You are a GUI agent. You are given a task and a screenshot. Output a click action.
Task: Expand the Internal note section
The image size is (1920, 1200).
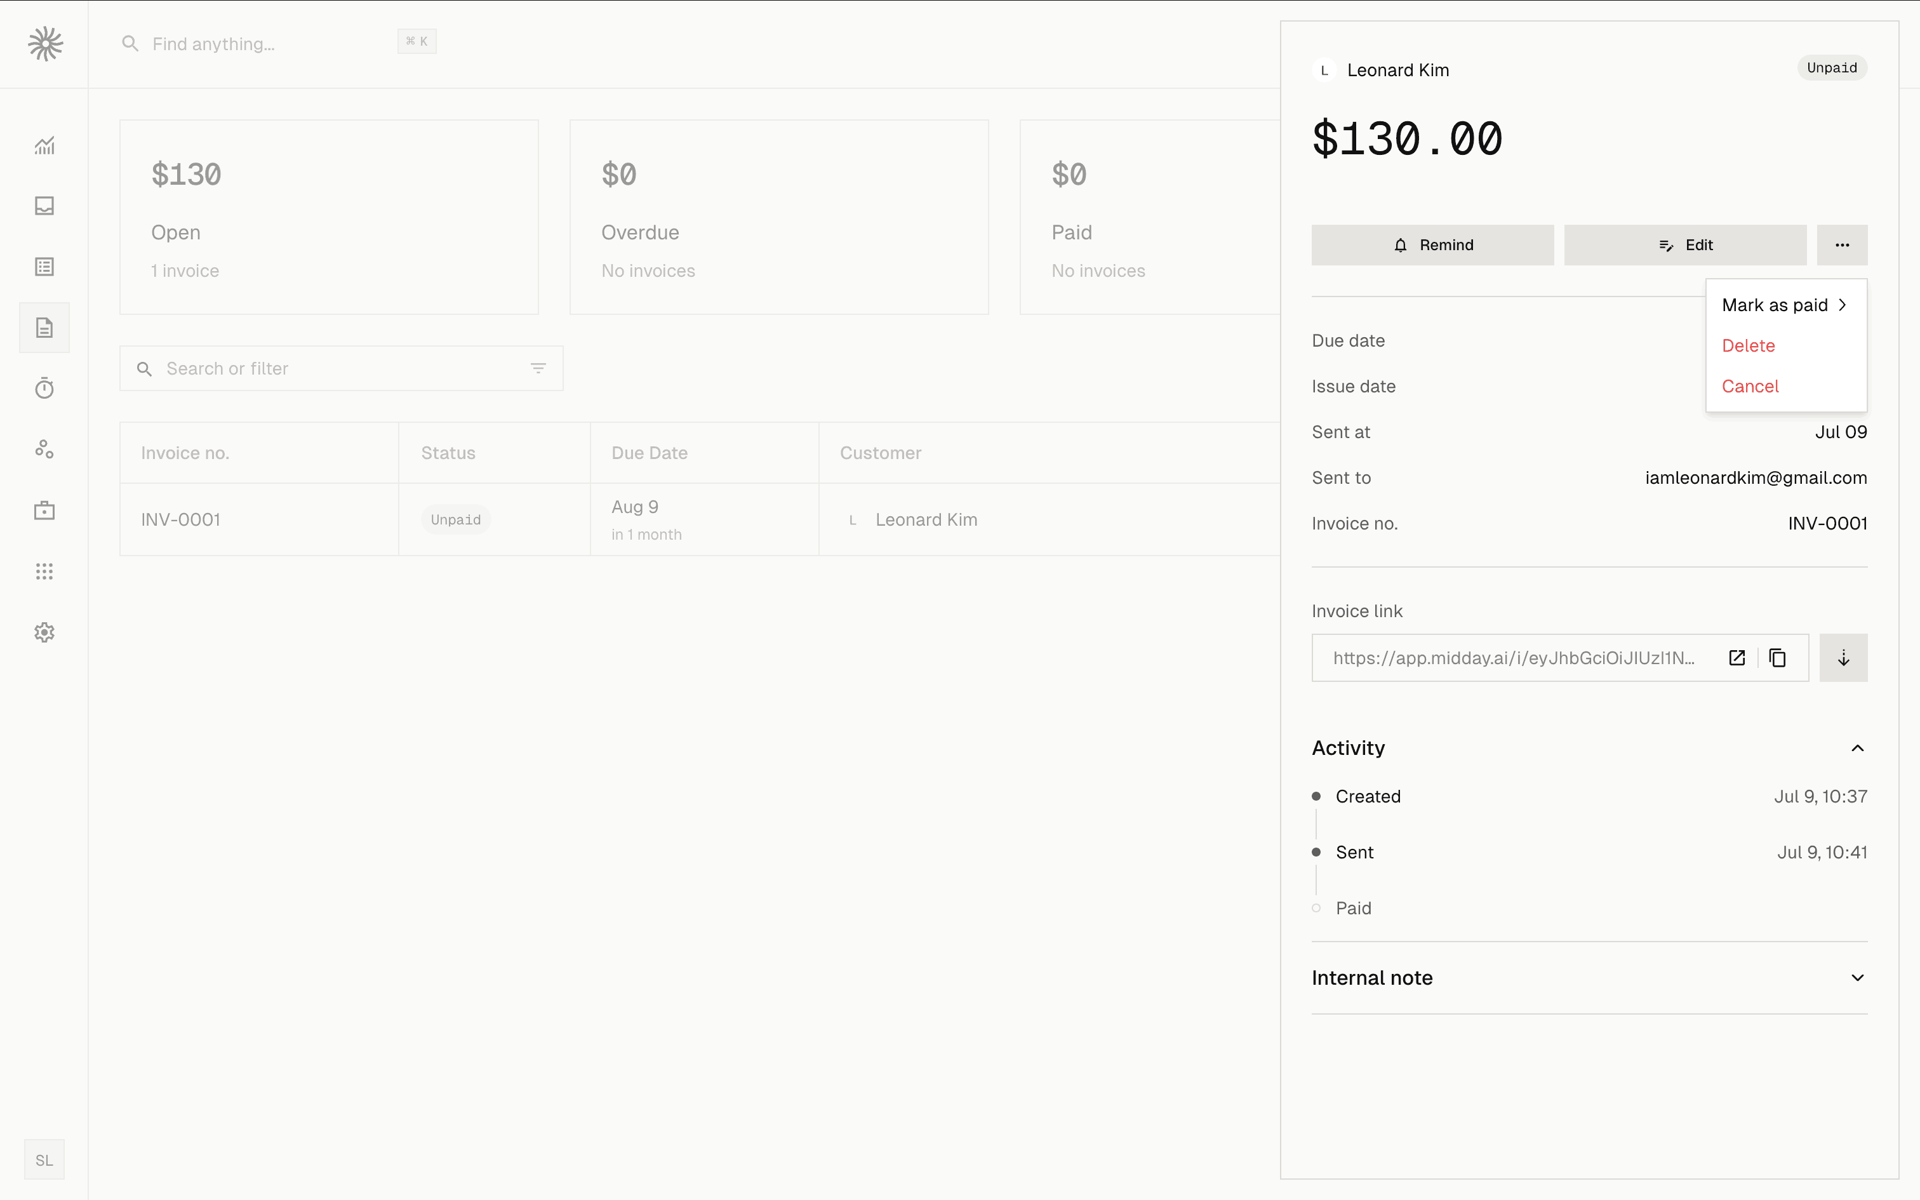coord(1589,978)
